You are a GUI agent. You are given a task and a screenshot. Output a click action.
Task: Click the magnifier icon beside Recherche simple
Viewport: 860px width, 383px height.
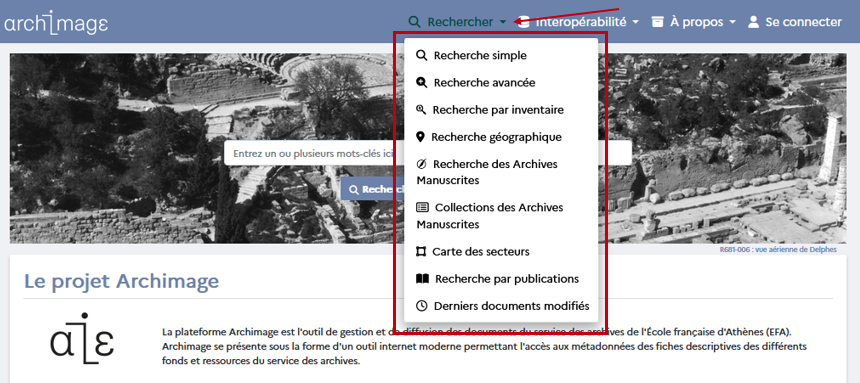point(422,55)
